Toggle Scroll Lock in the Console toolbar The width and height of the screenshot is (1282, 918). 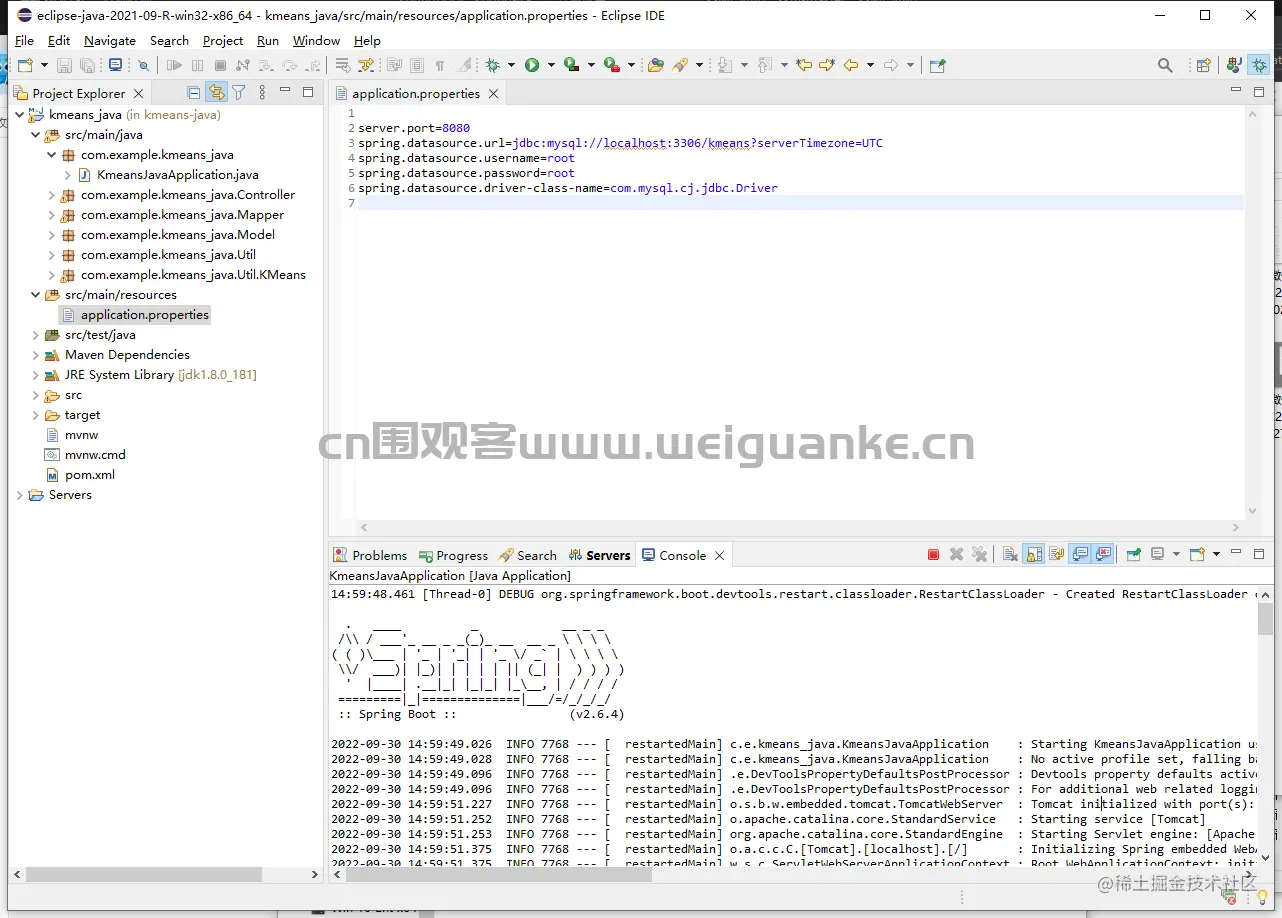click(1033, 554)
